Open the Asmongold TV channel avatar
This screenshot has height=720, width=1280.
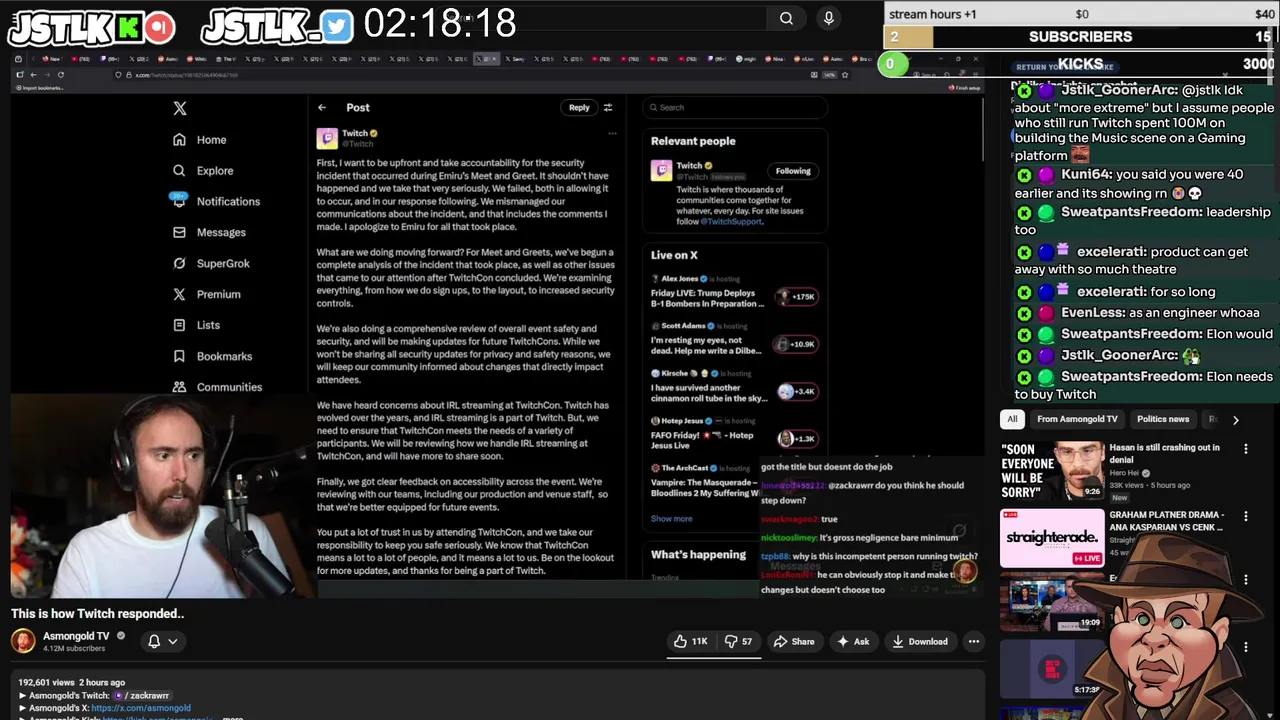23,641
